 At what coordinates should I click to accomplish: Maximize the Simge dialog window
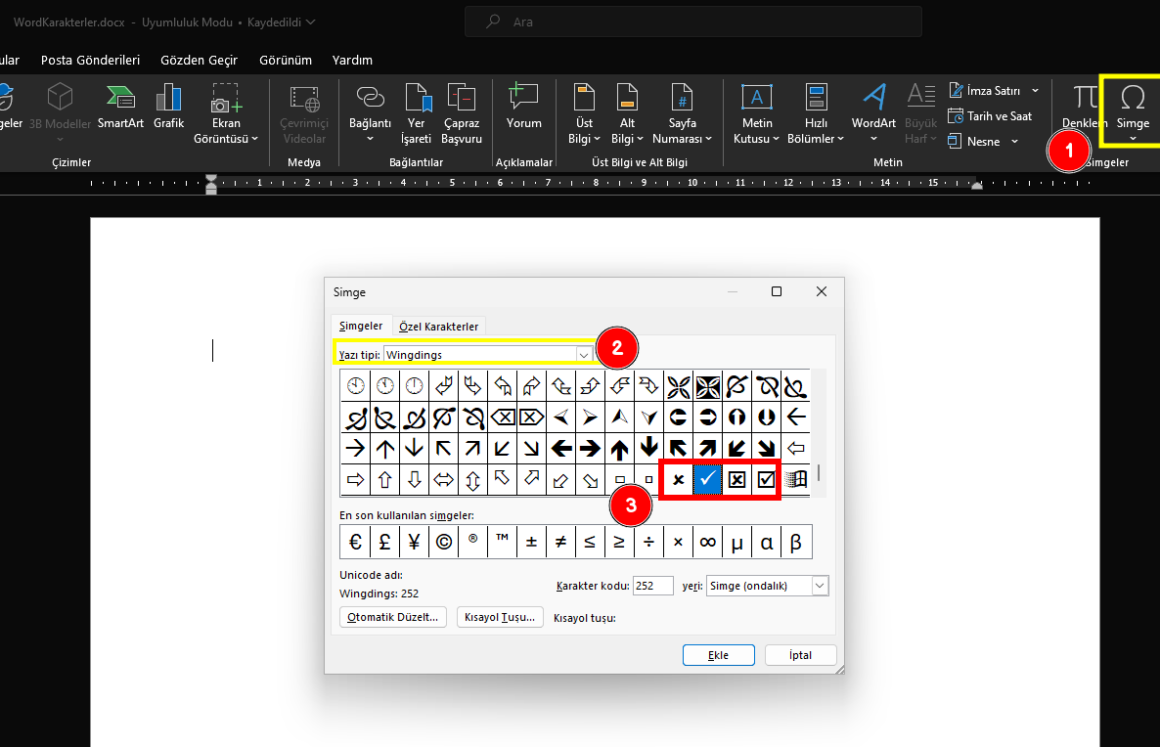click(x=776, y=291)
